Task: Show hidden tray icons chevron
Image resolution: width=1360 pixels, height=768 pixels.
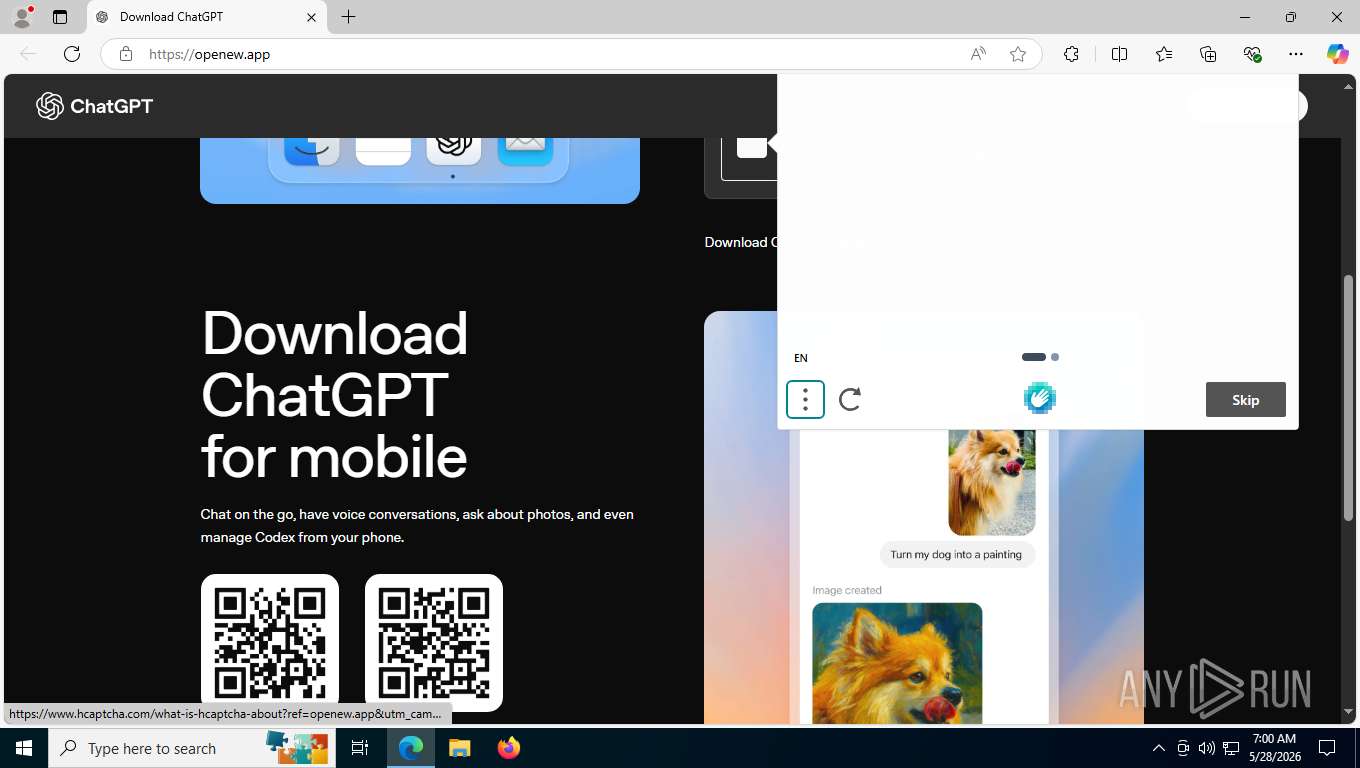Action: [1159, 748]
